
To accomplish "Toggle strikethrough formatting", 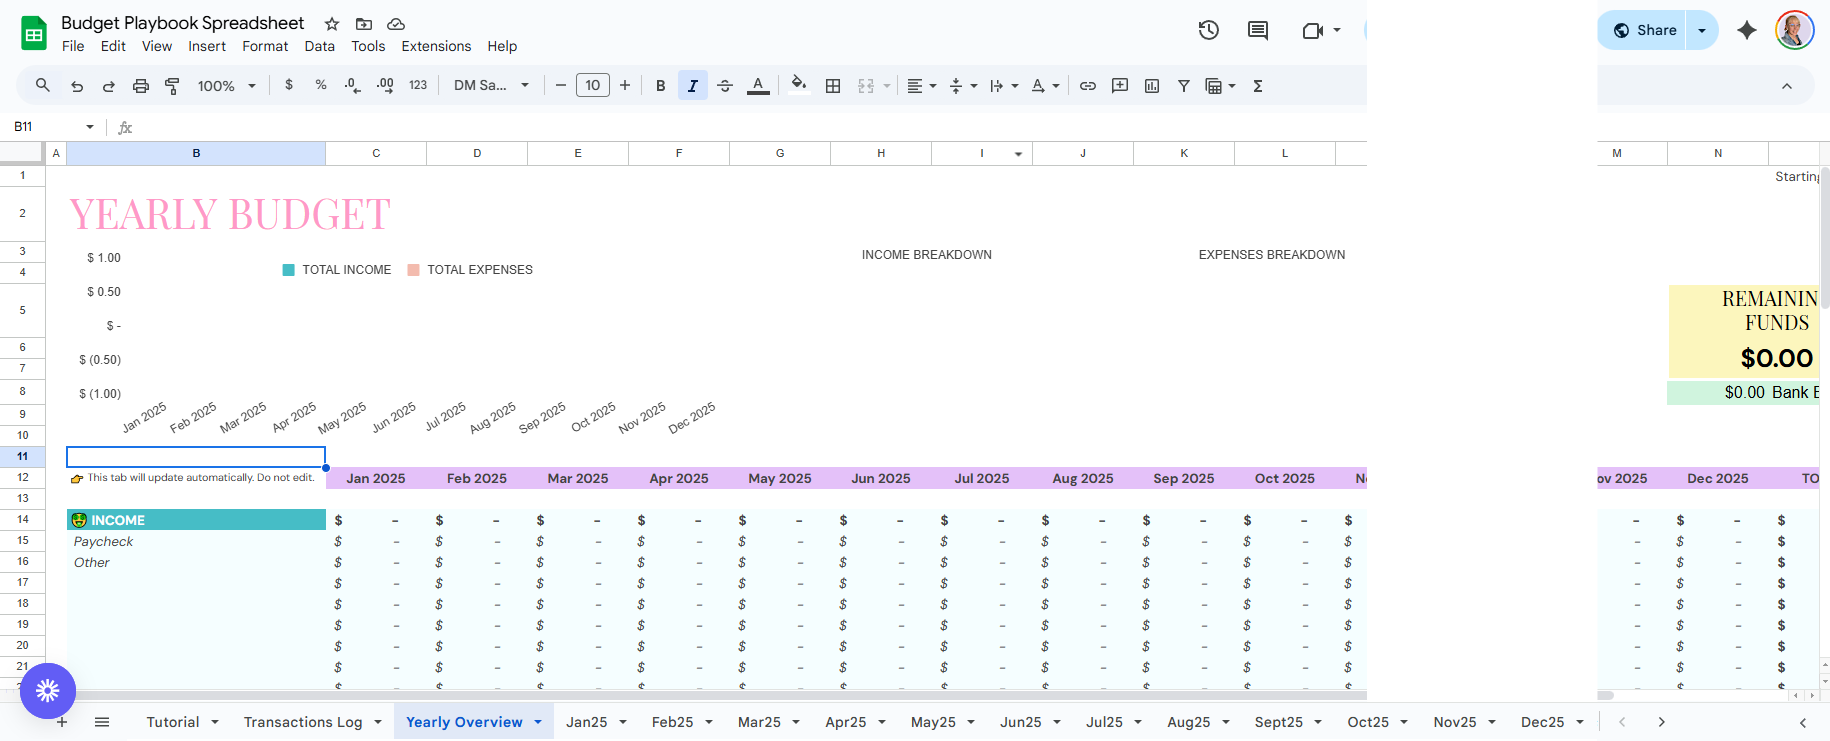I will 725,86.
